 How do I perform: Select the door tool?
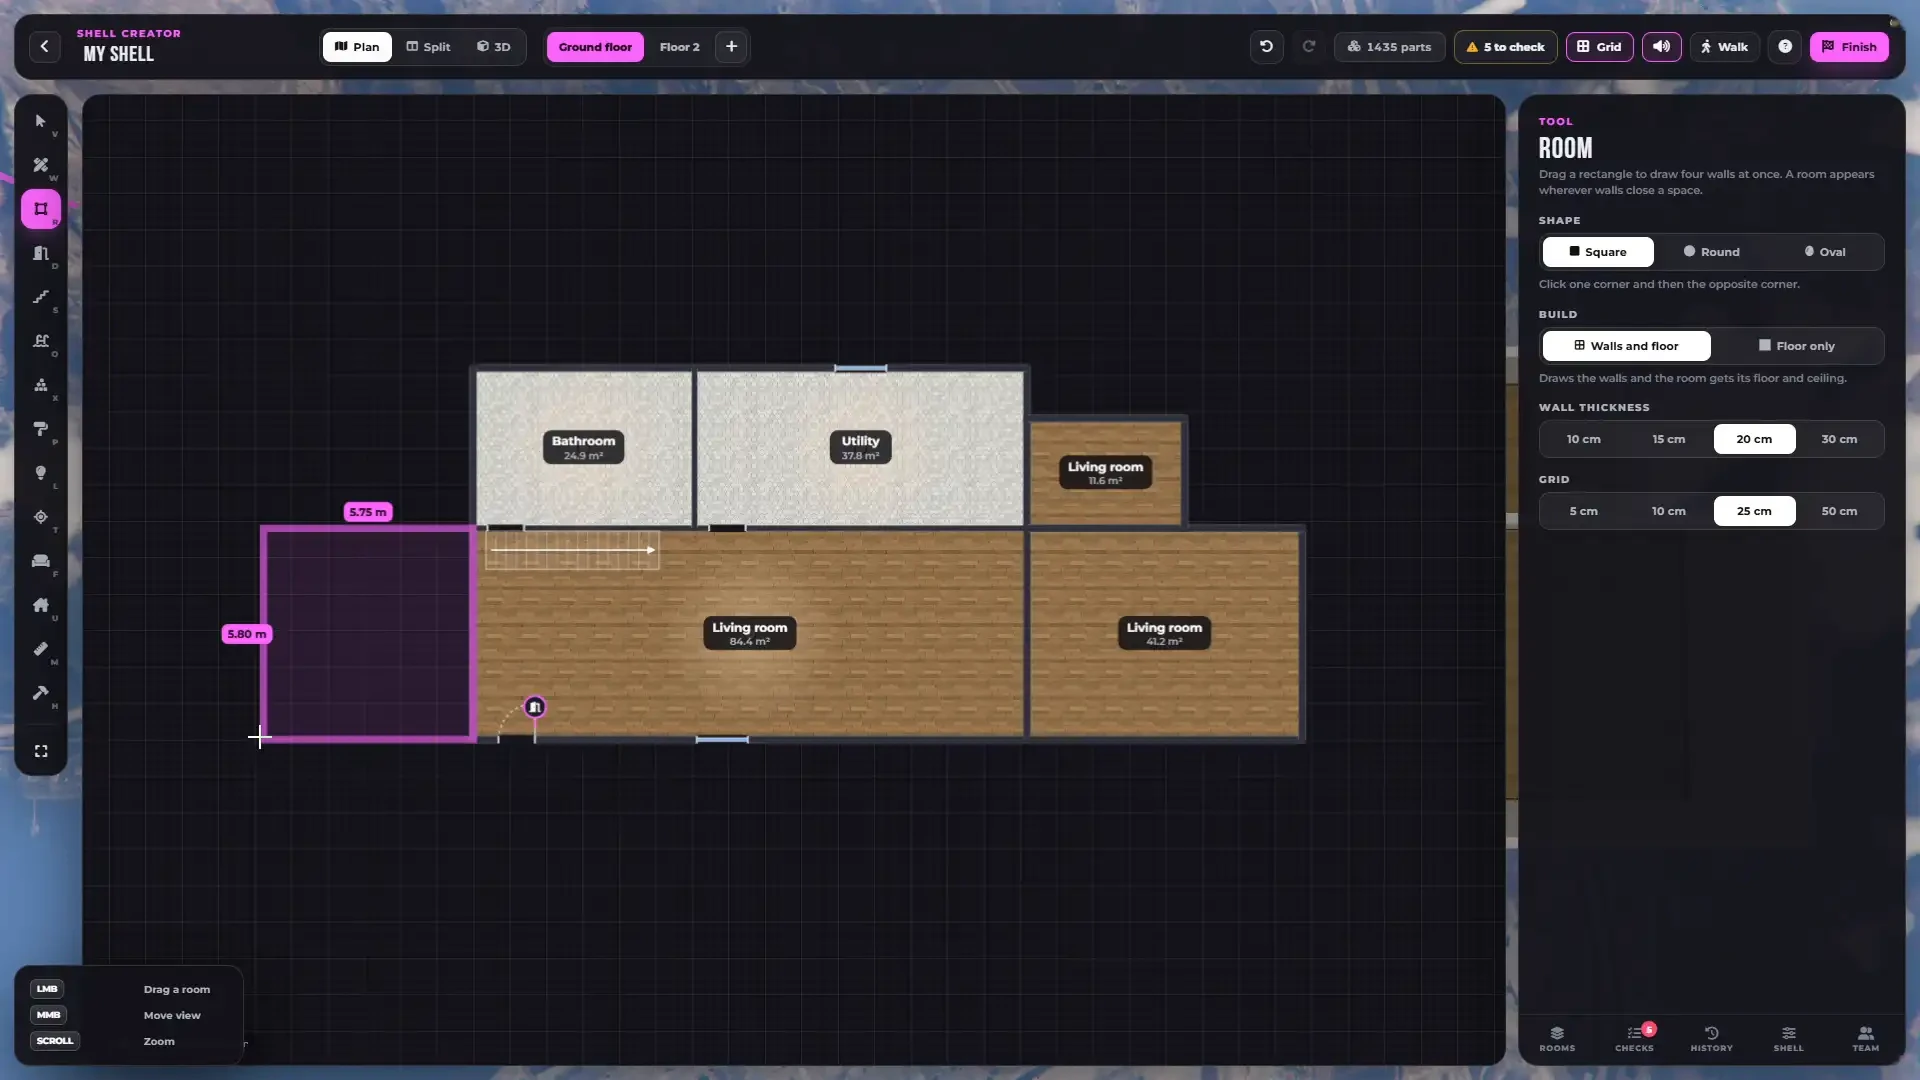pos(41,253)
